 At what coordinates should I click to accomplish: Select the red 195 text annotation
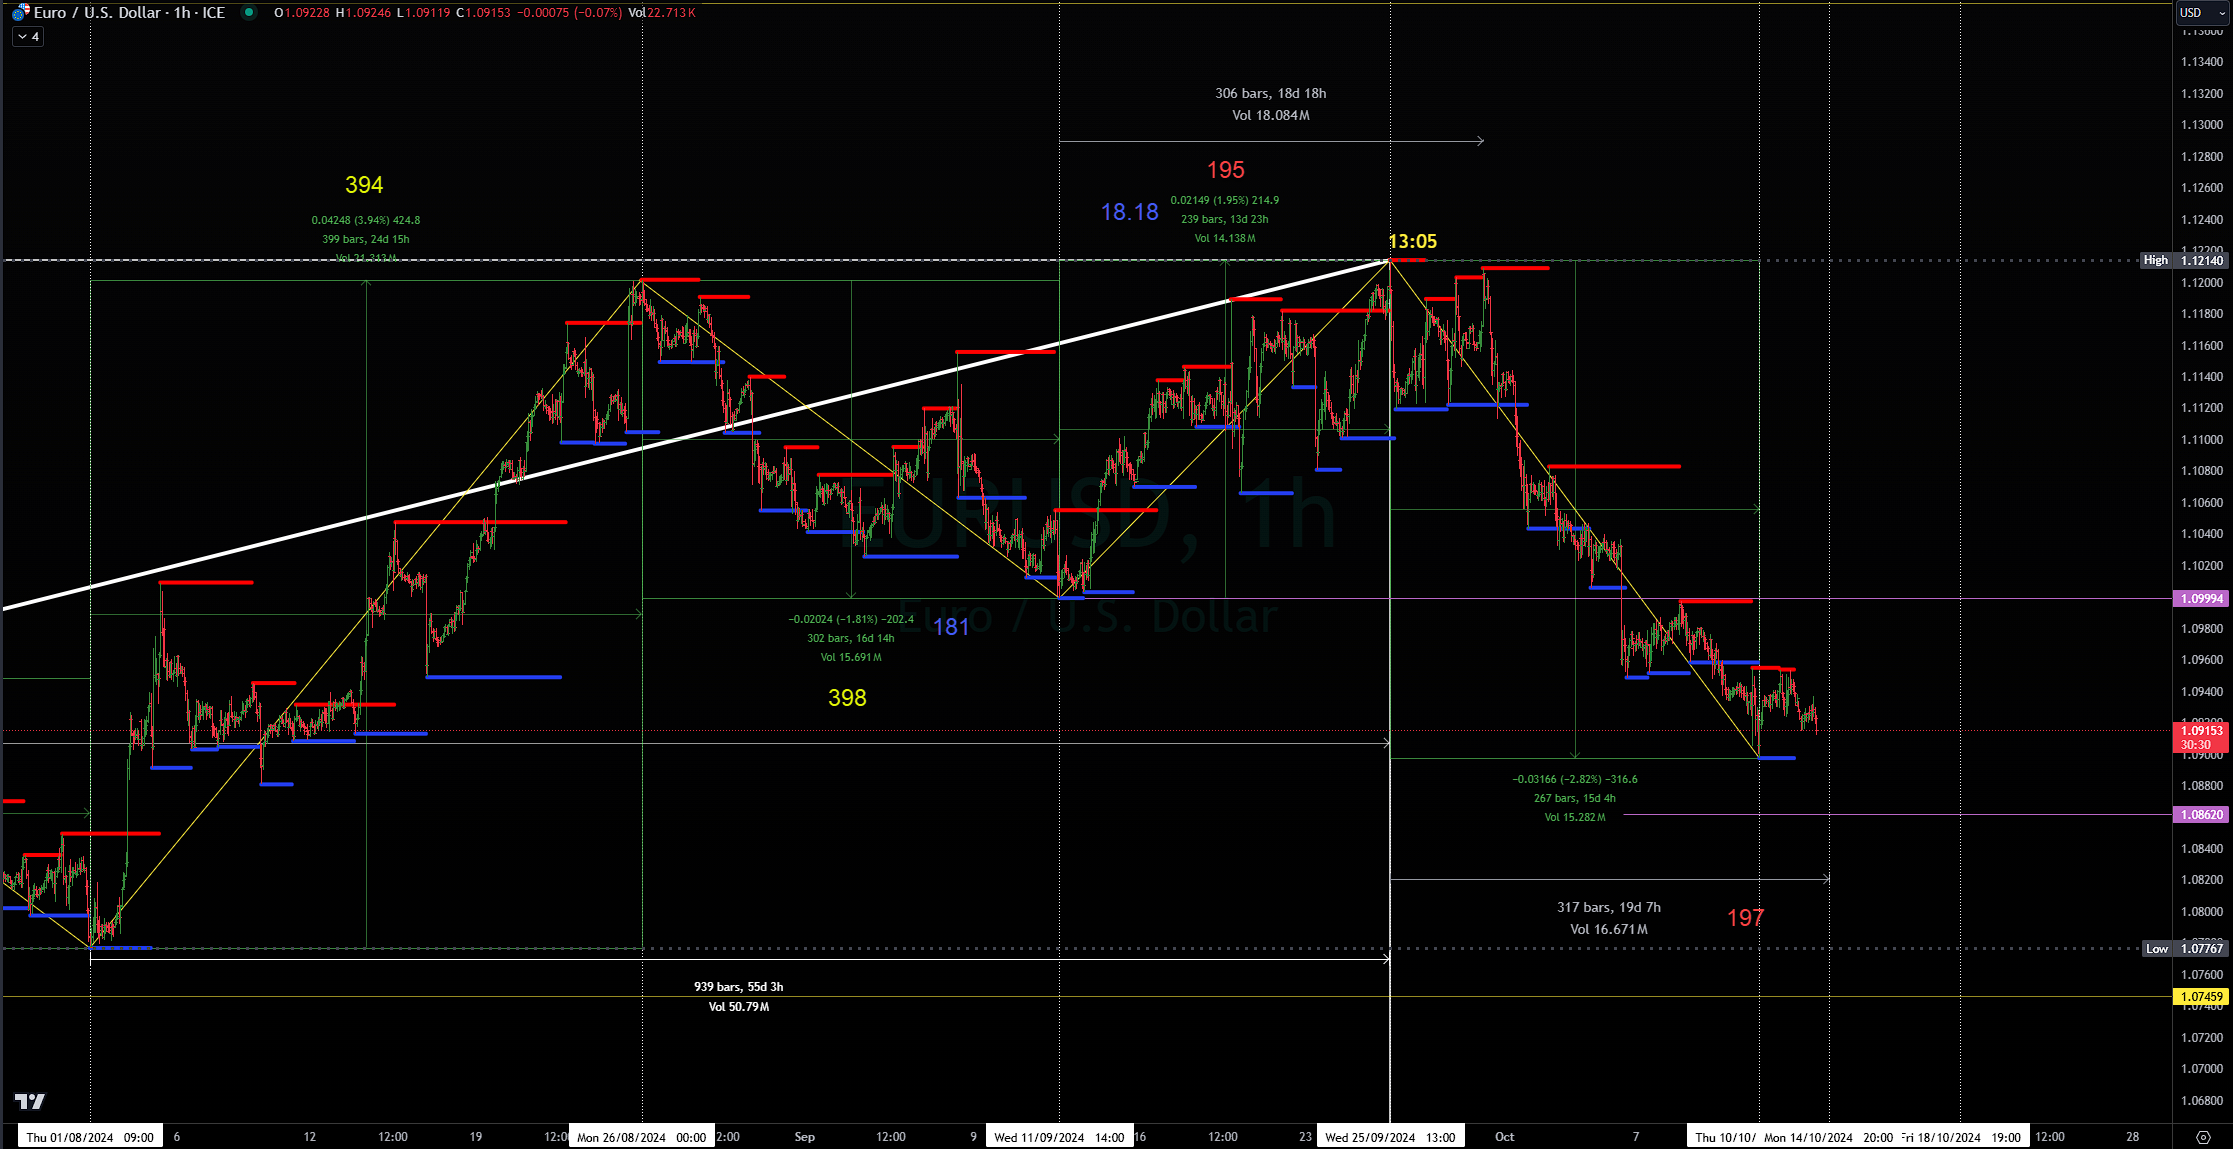[1226, 170]
